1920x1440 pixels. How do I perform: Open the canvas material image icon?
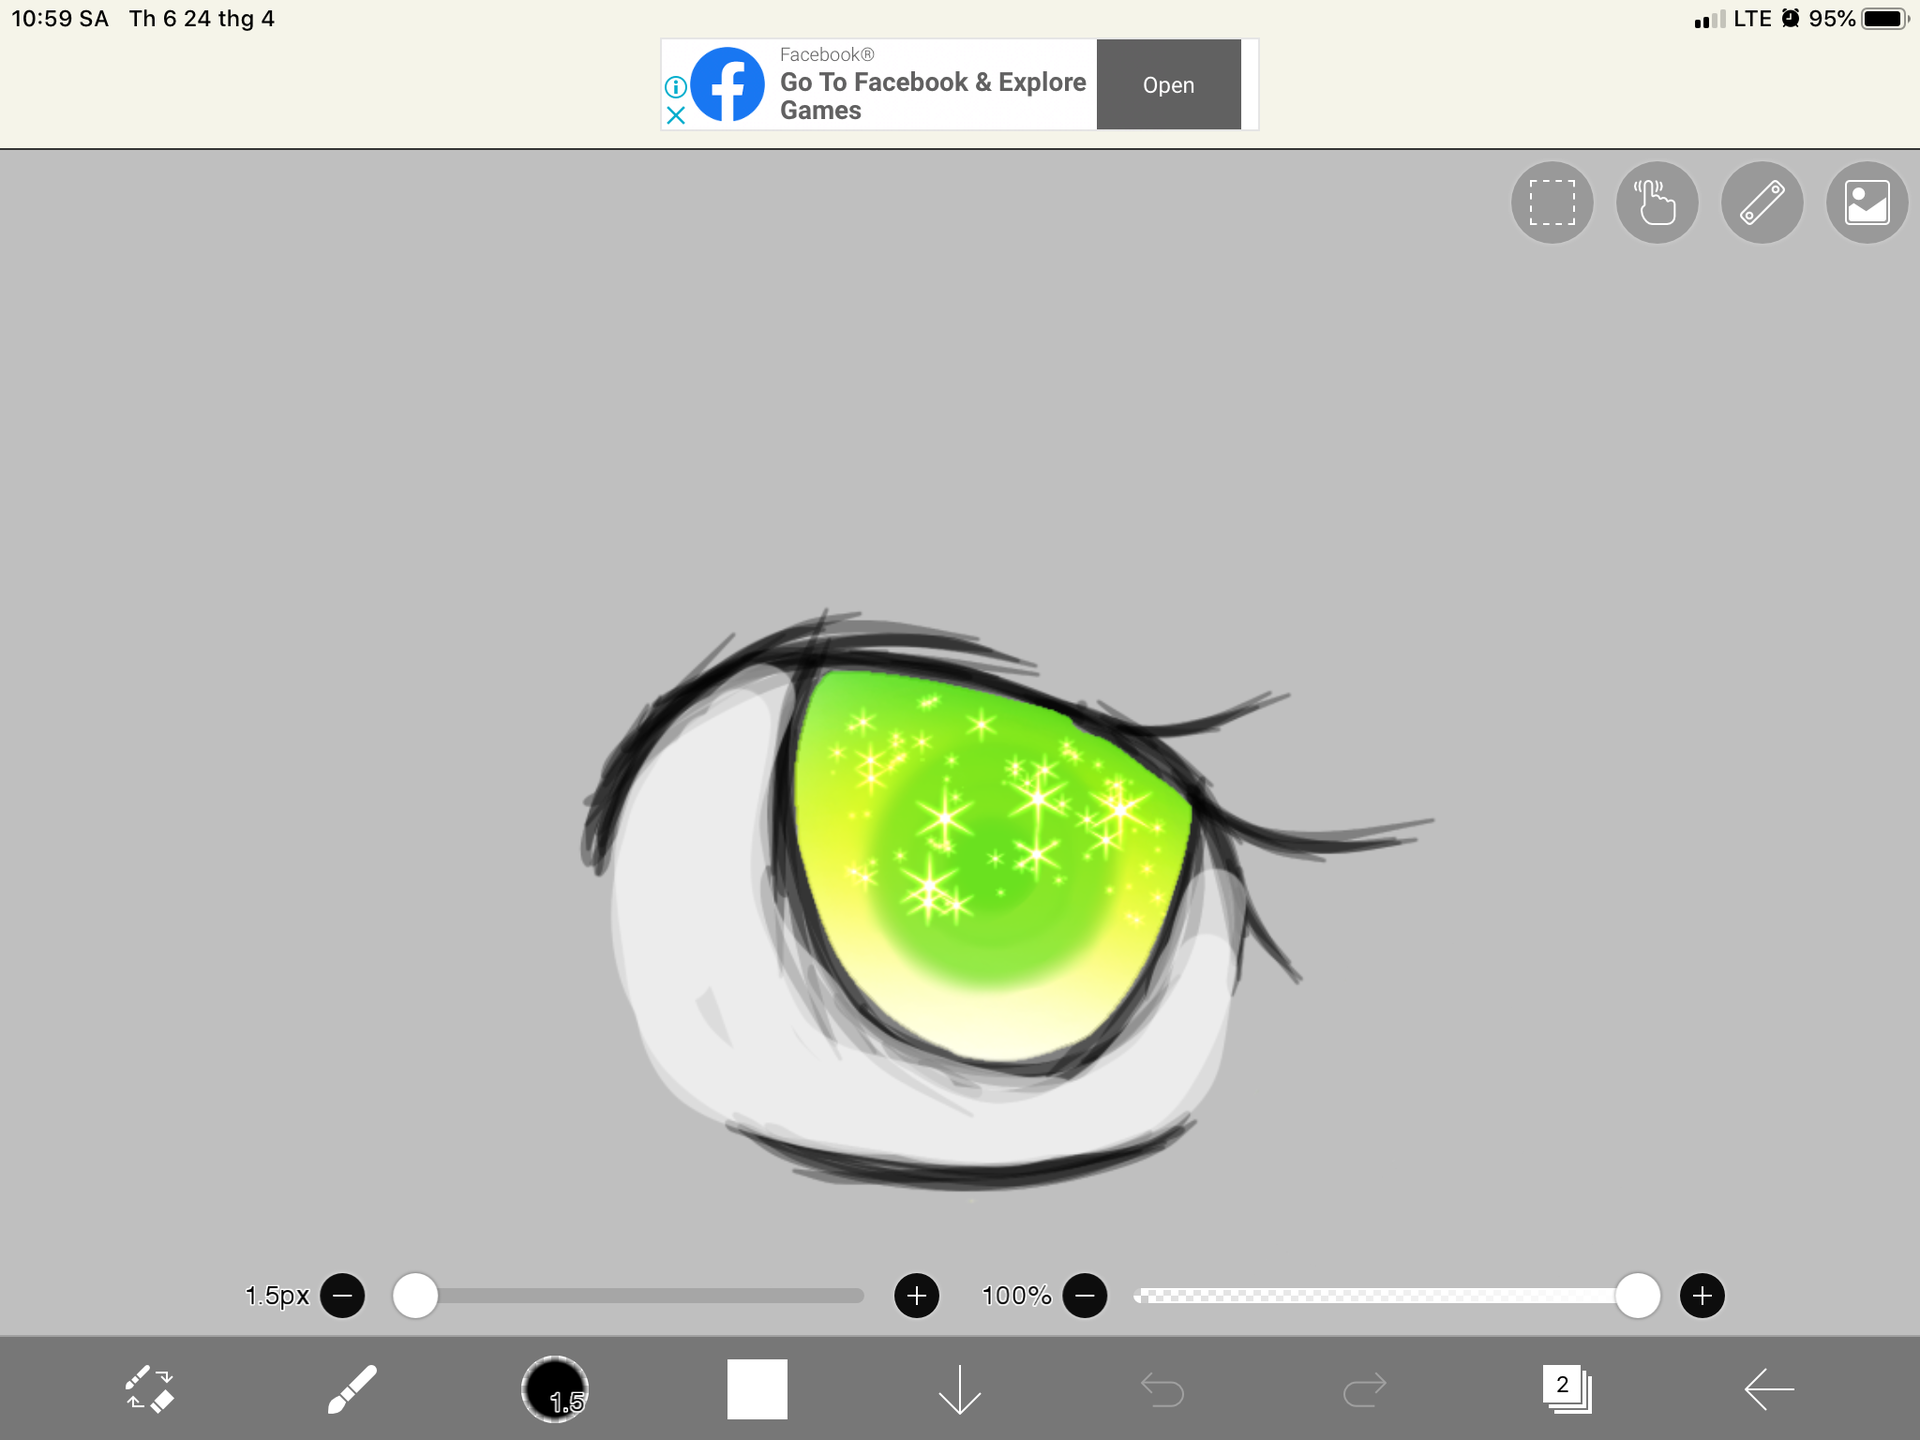pyautogui.click(x=1867, y=203)
